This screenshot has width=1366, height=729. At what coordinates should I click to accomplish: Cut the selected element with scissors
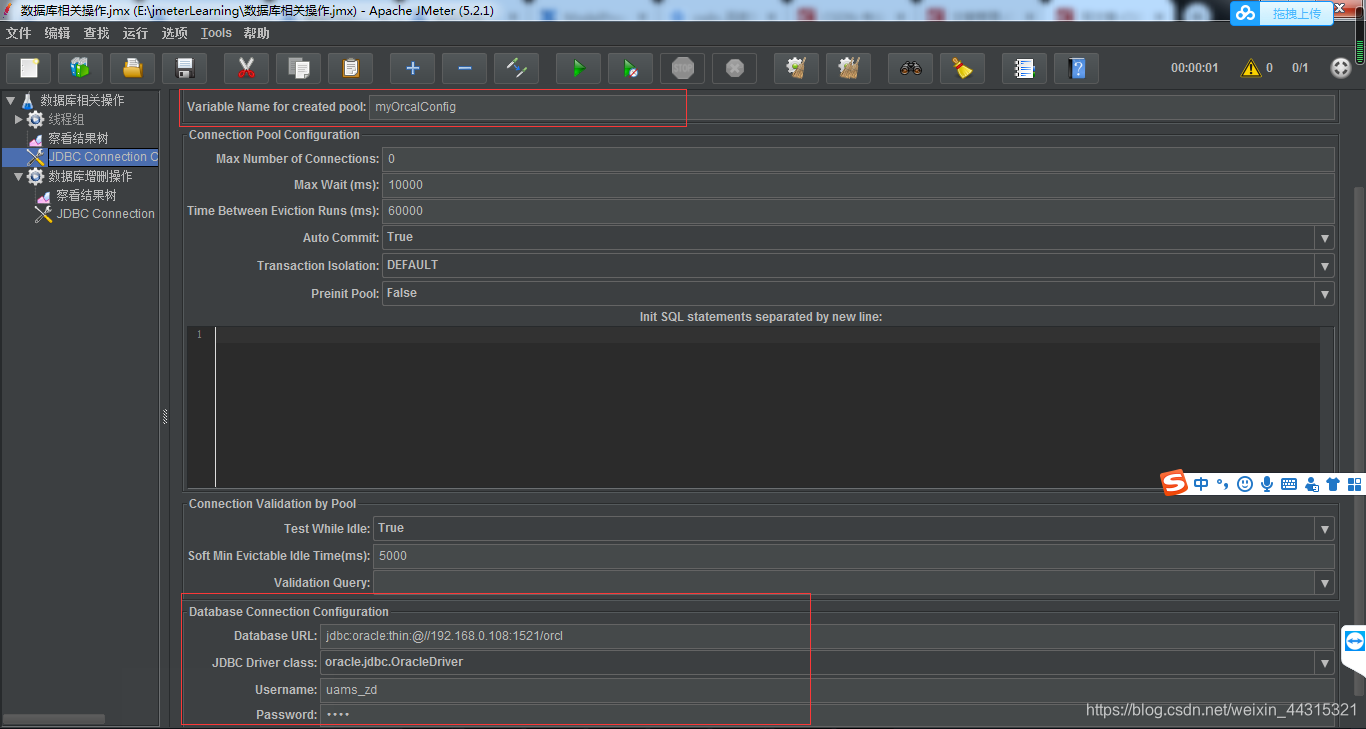point(247,68)
